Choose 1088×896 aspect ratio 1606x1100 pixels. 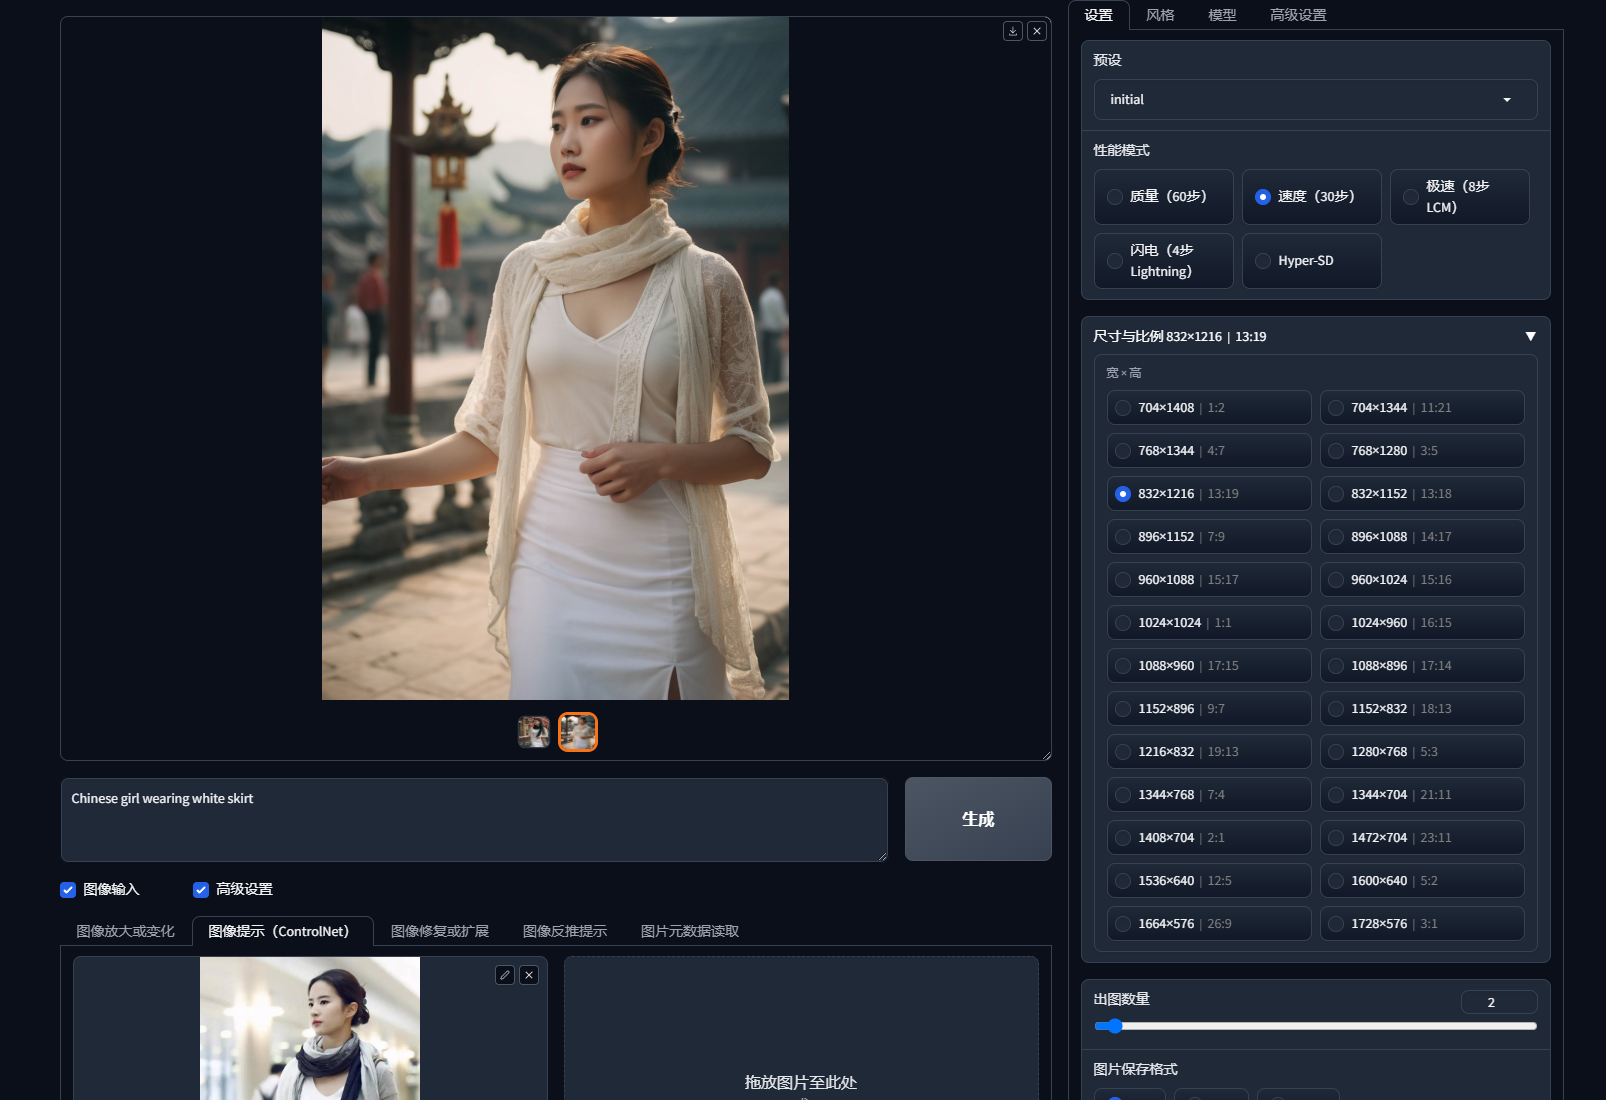pyautogui.click(x=1422, y=666)
